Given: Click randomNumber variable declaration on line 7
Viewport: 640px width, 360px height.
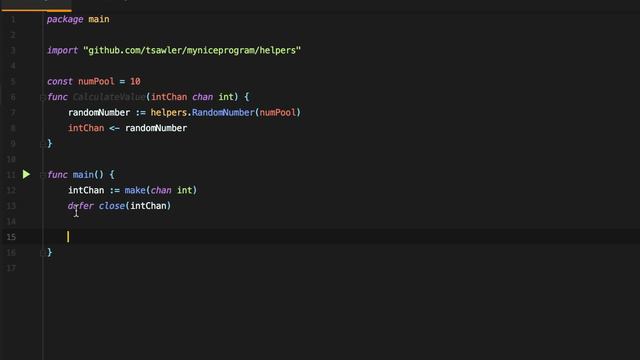Looking at the screenshot, I should [99, 112].
